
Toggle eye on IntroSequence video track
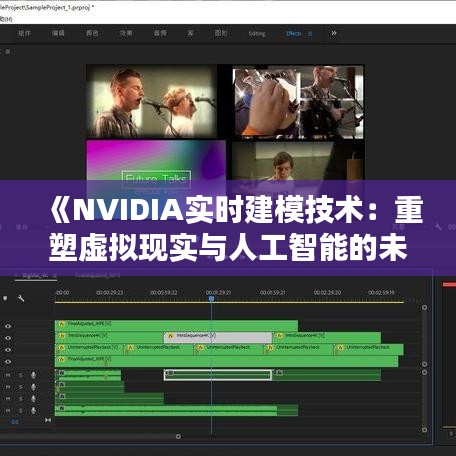tap(8, 338)
